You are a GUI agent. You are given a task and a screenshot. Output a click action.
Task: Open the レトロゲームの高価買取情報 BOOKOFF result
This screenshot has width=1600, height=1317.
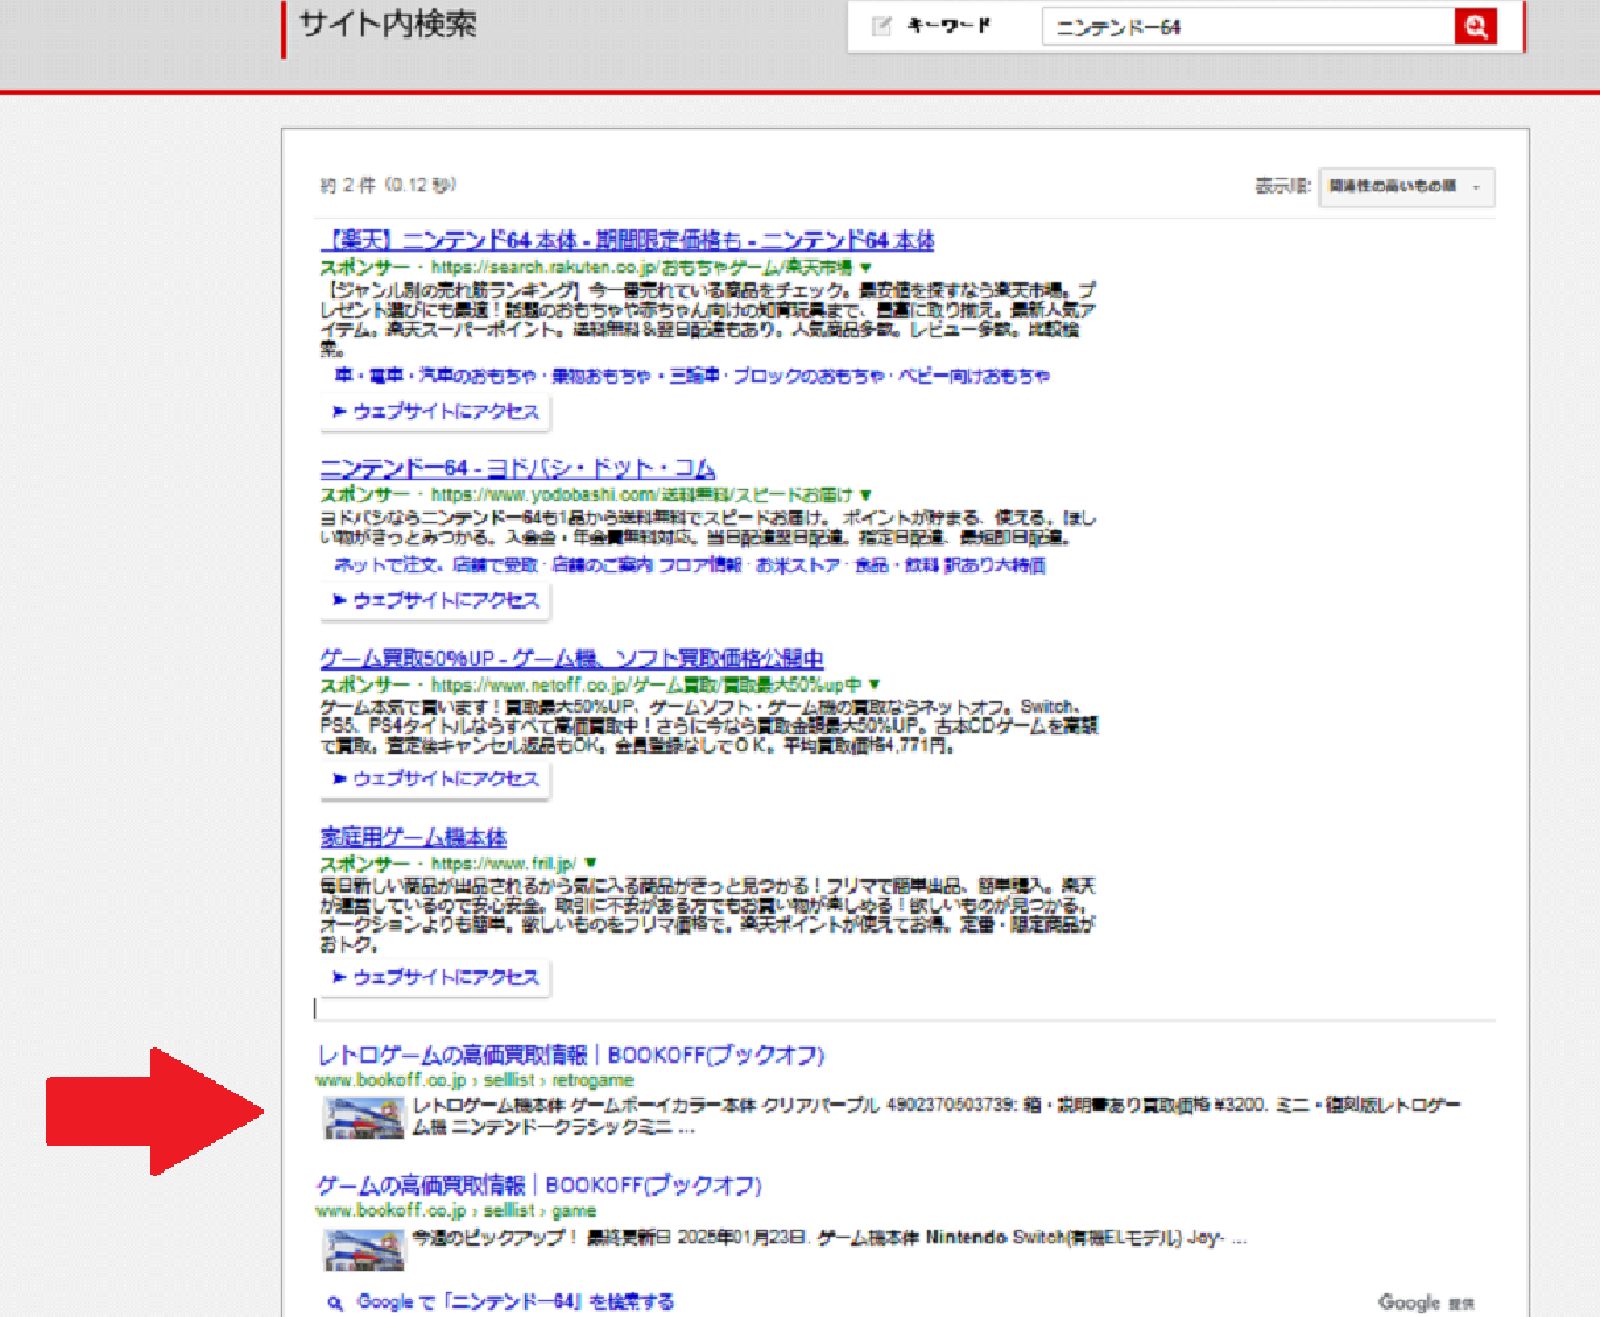click(x=572, y=1055)
